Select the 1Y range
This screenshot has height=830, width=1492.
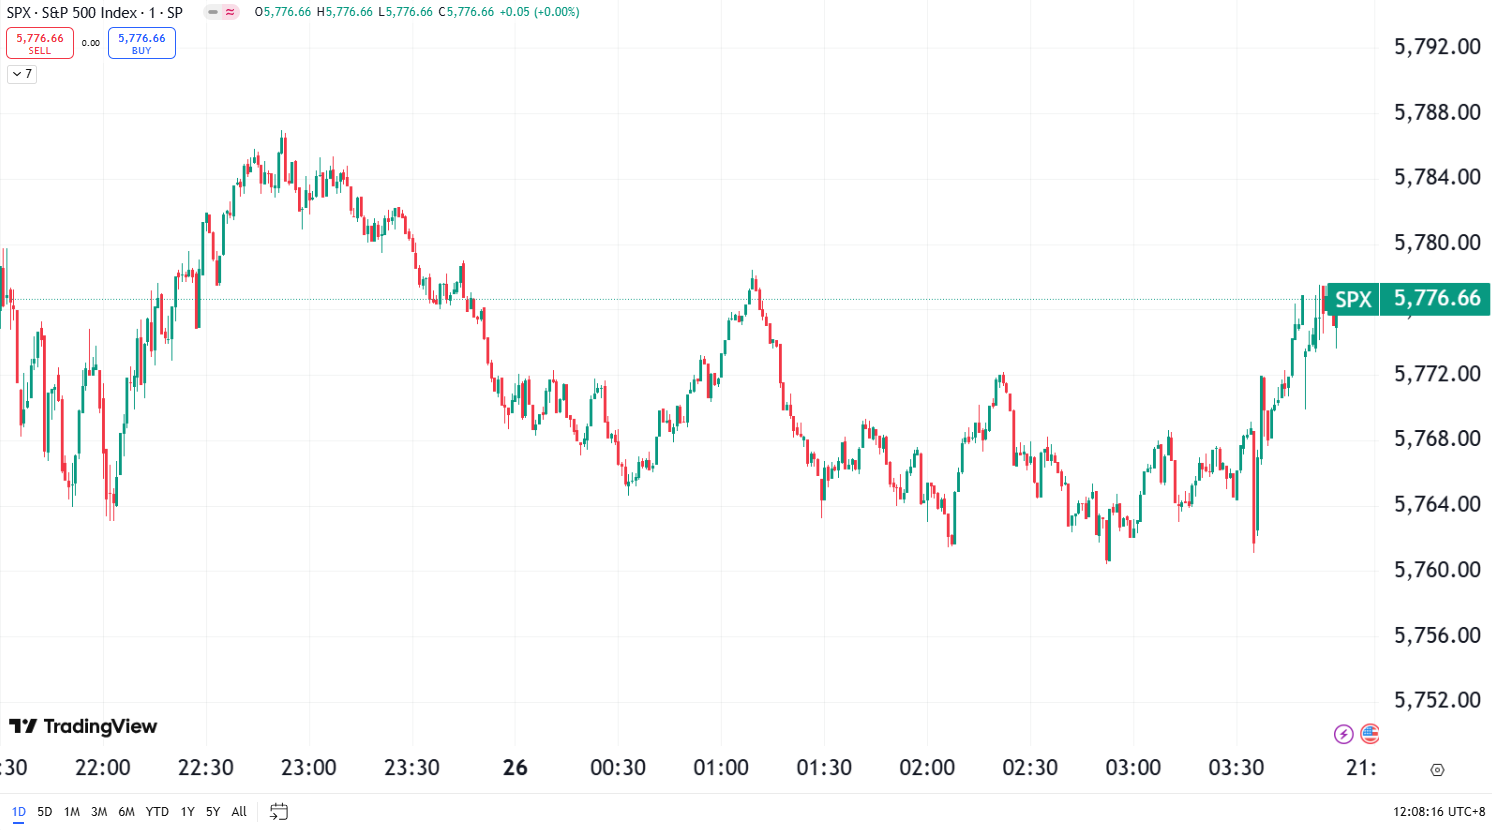click(x=186, y=812)
